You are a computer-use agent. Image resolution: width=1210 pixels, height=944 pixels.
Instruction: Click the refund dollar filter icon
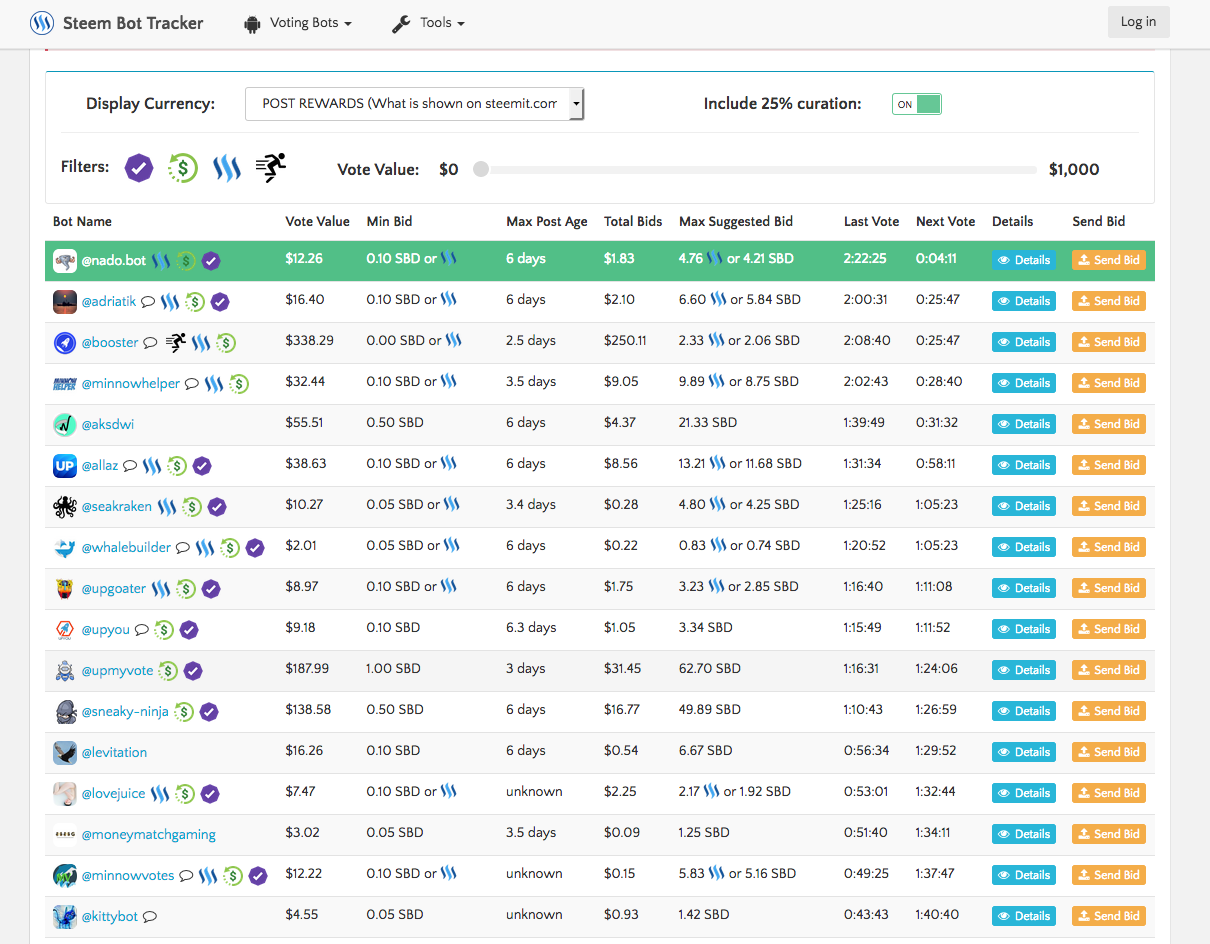click(x=182, y=168)
